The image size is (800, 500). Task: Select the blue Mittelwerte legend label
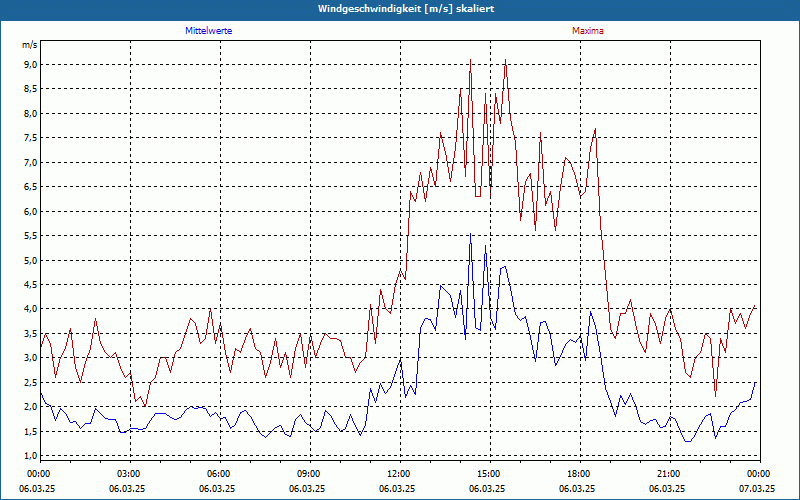click(x=209, y=31)
